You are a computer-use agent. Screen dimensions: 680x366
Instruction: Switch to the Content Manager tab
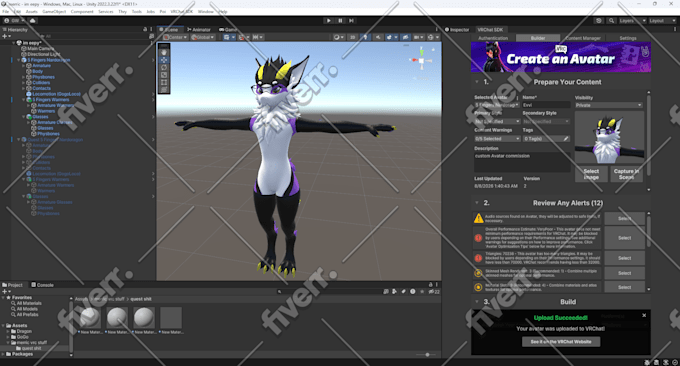point(582,38)
